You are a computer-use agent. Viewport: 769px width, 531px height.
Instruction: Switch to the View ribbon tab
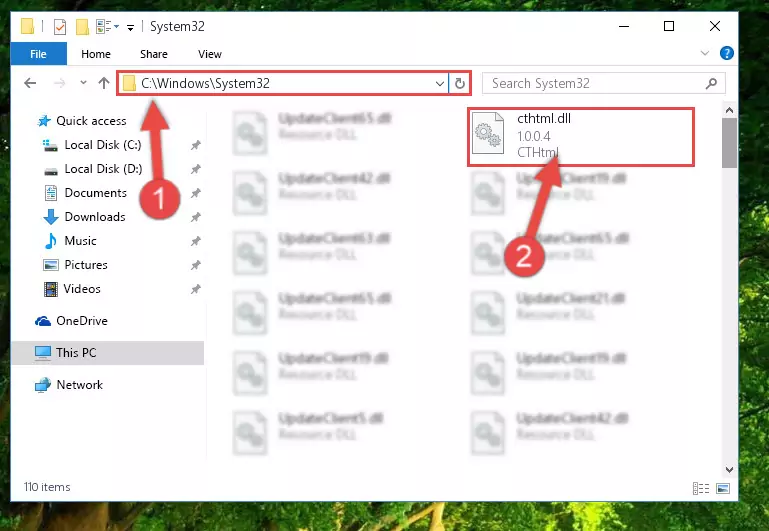point(210,54)
